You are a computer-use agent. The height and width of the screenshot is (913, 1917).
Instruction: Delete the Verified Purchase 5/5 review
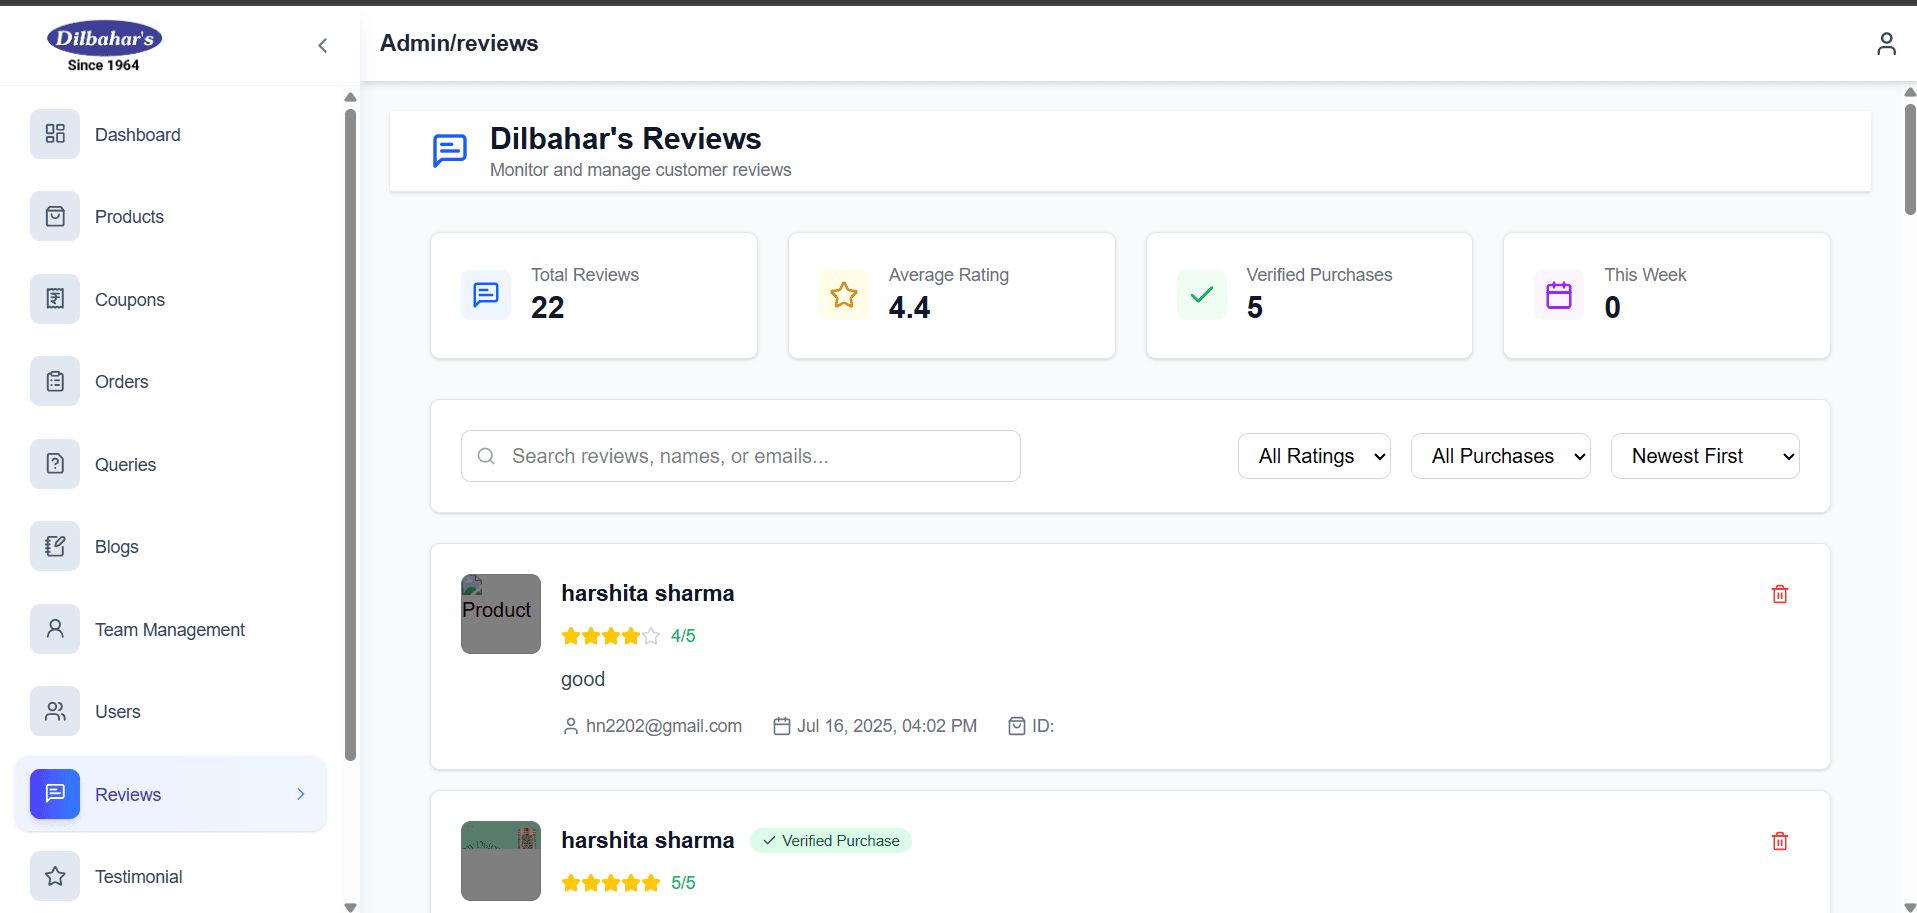coord(1780,841)
